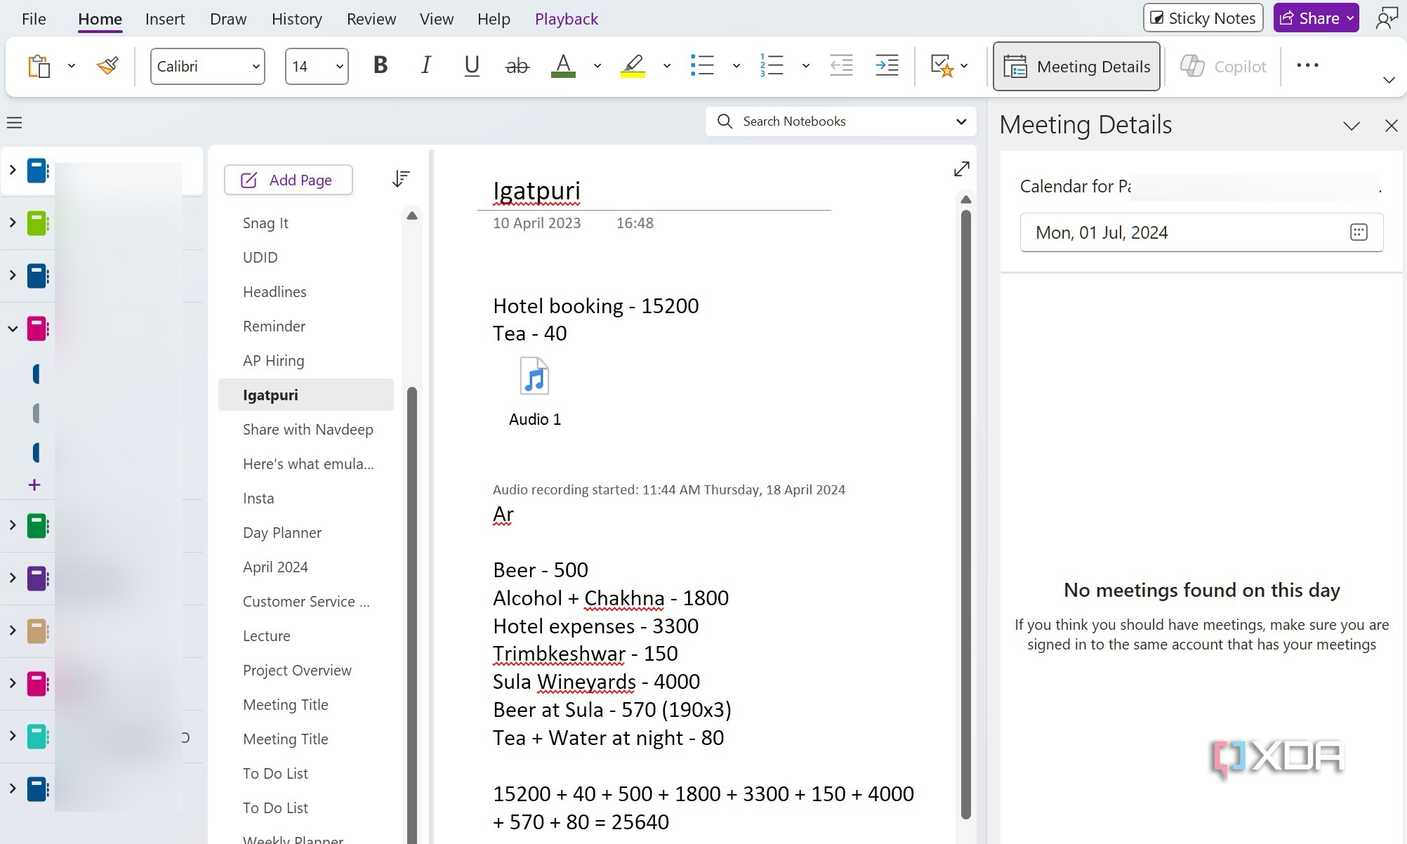Click the Meeting Details ribbon button
Viewport: 1407px width, 844px height.
pyautogui.click(x=1077, y=66)
